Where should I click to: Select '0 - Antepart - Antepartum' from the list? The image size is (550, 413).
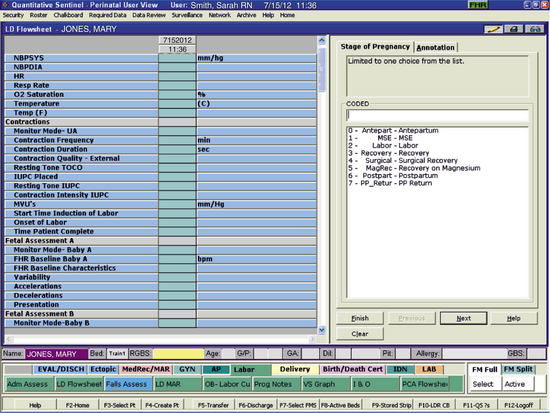(393, 131)
